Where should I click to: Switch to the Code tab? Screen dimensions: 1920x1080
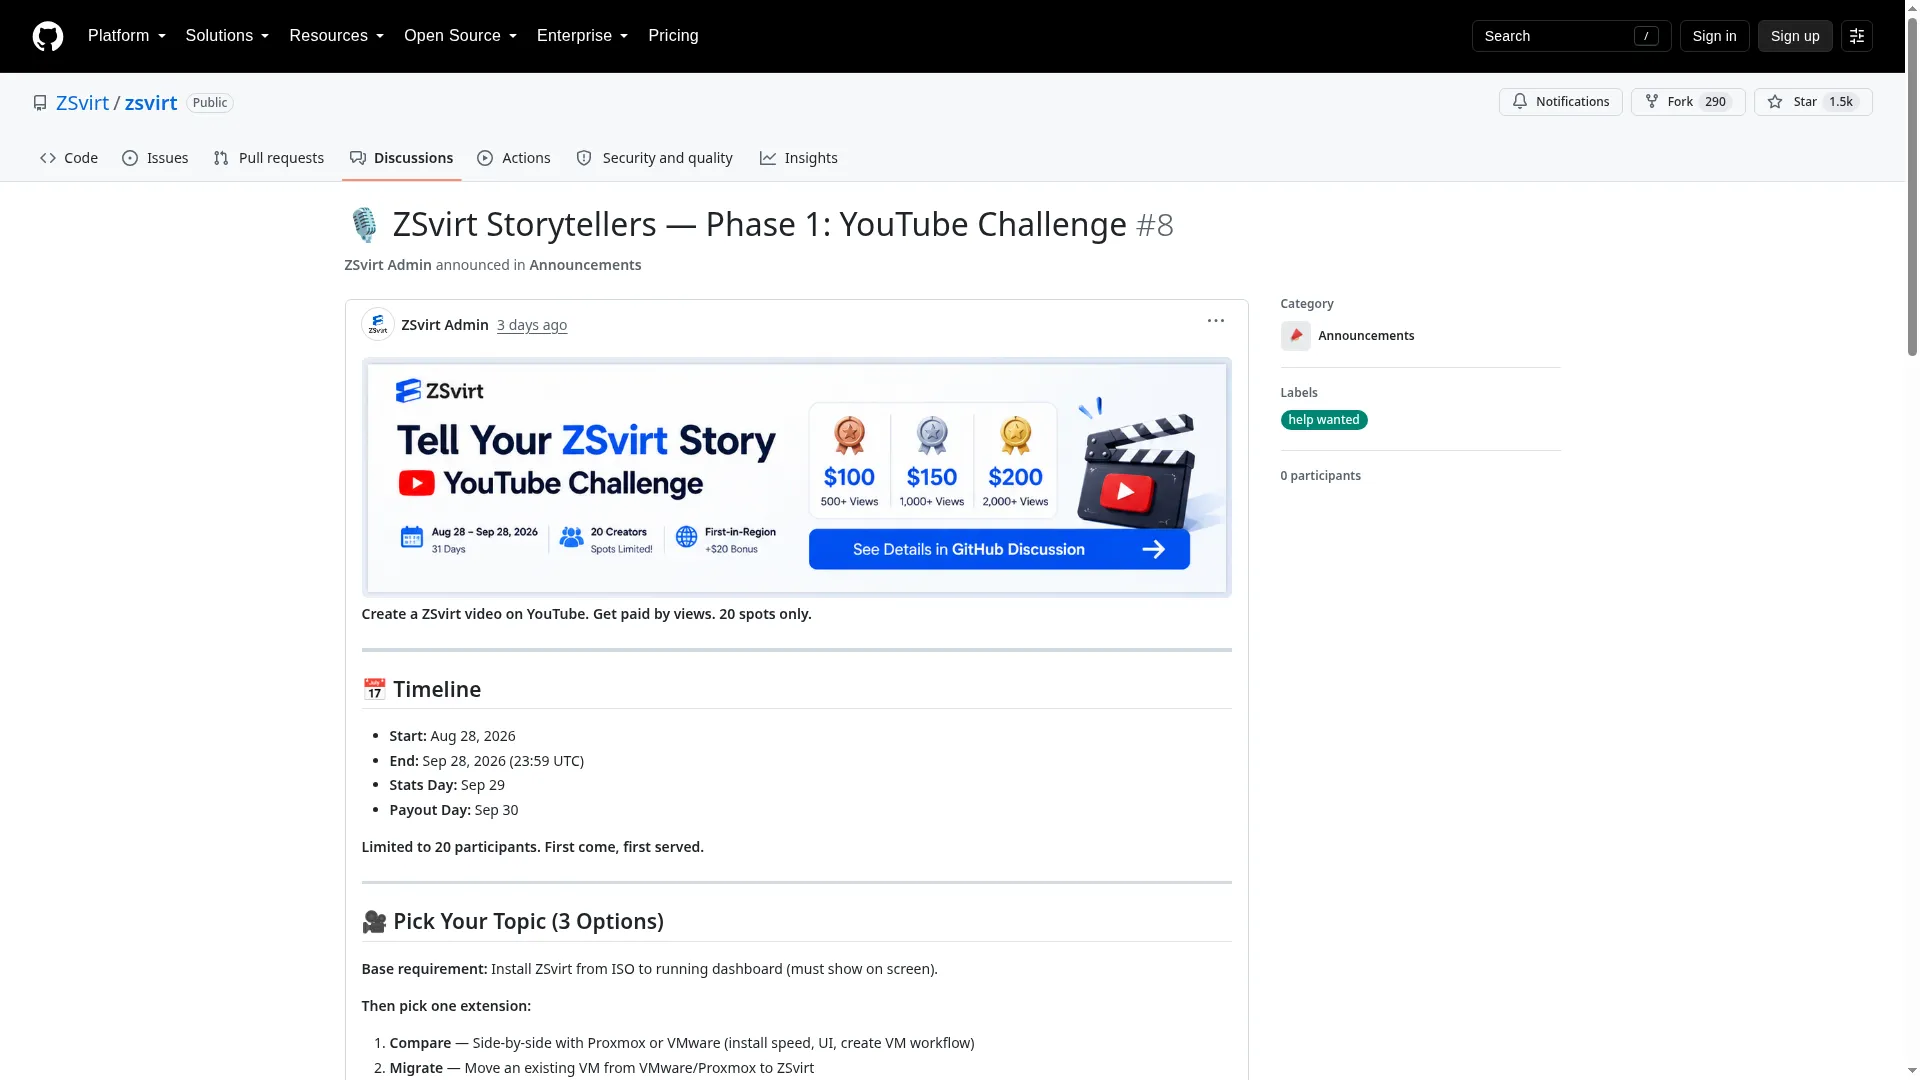(69, 158)
